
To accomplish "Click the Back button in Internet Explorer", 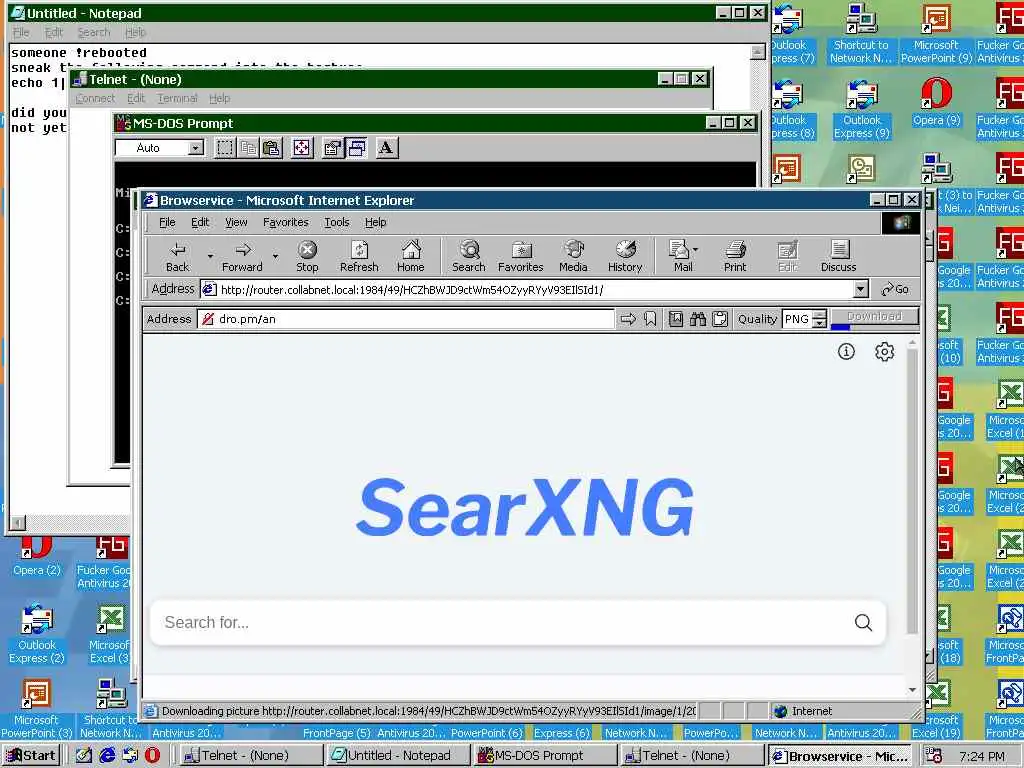I will click(177, 257).
